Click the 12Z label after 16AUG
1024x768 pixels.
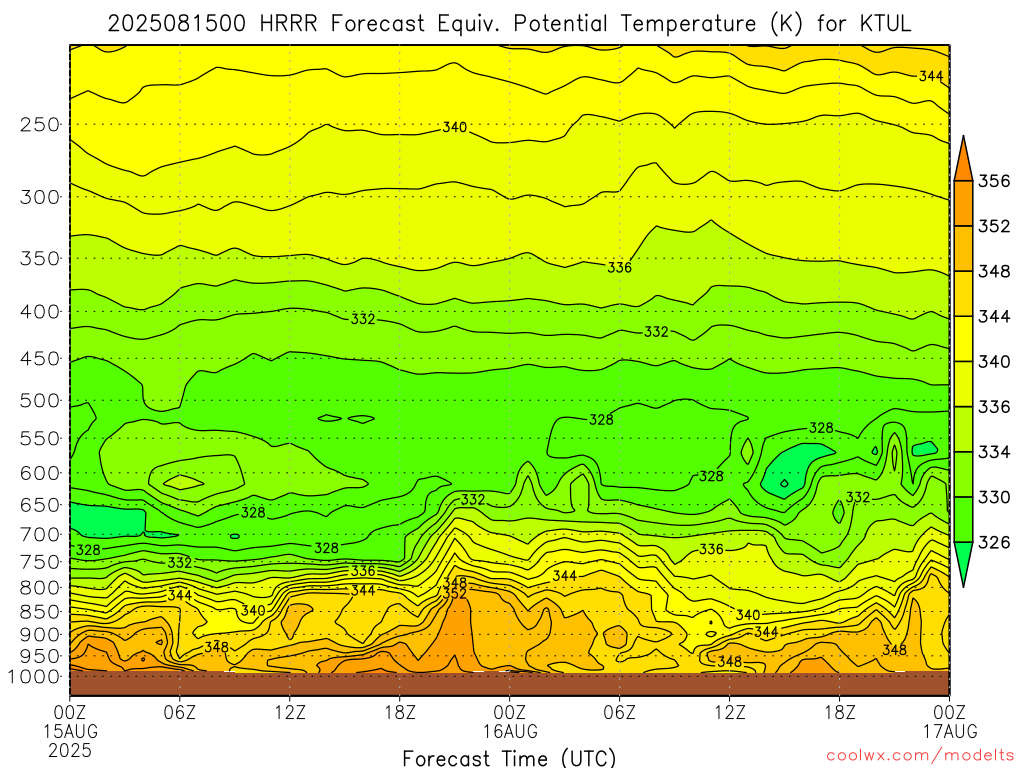coord(729,711)
